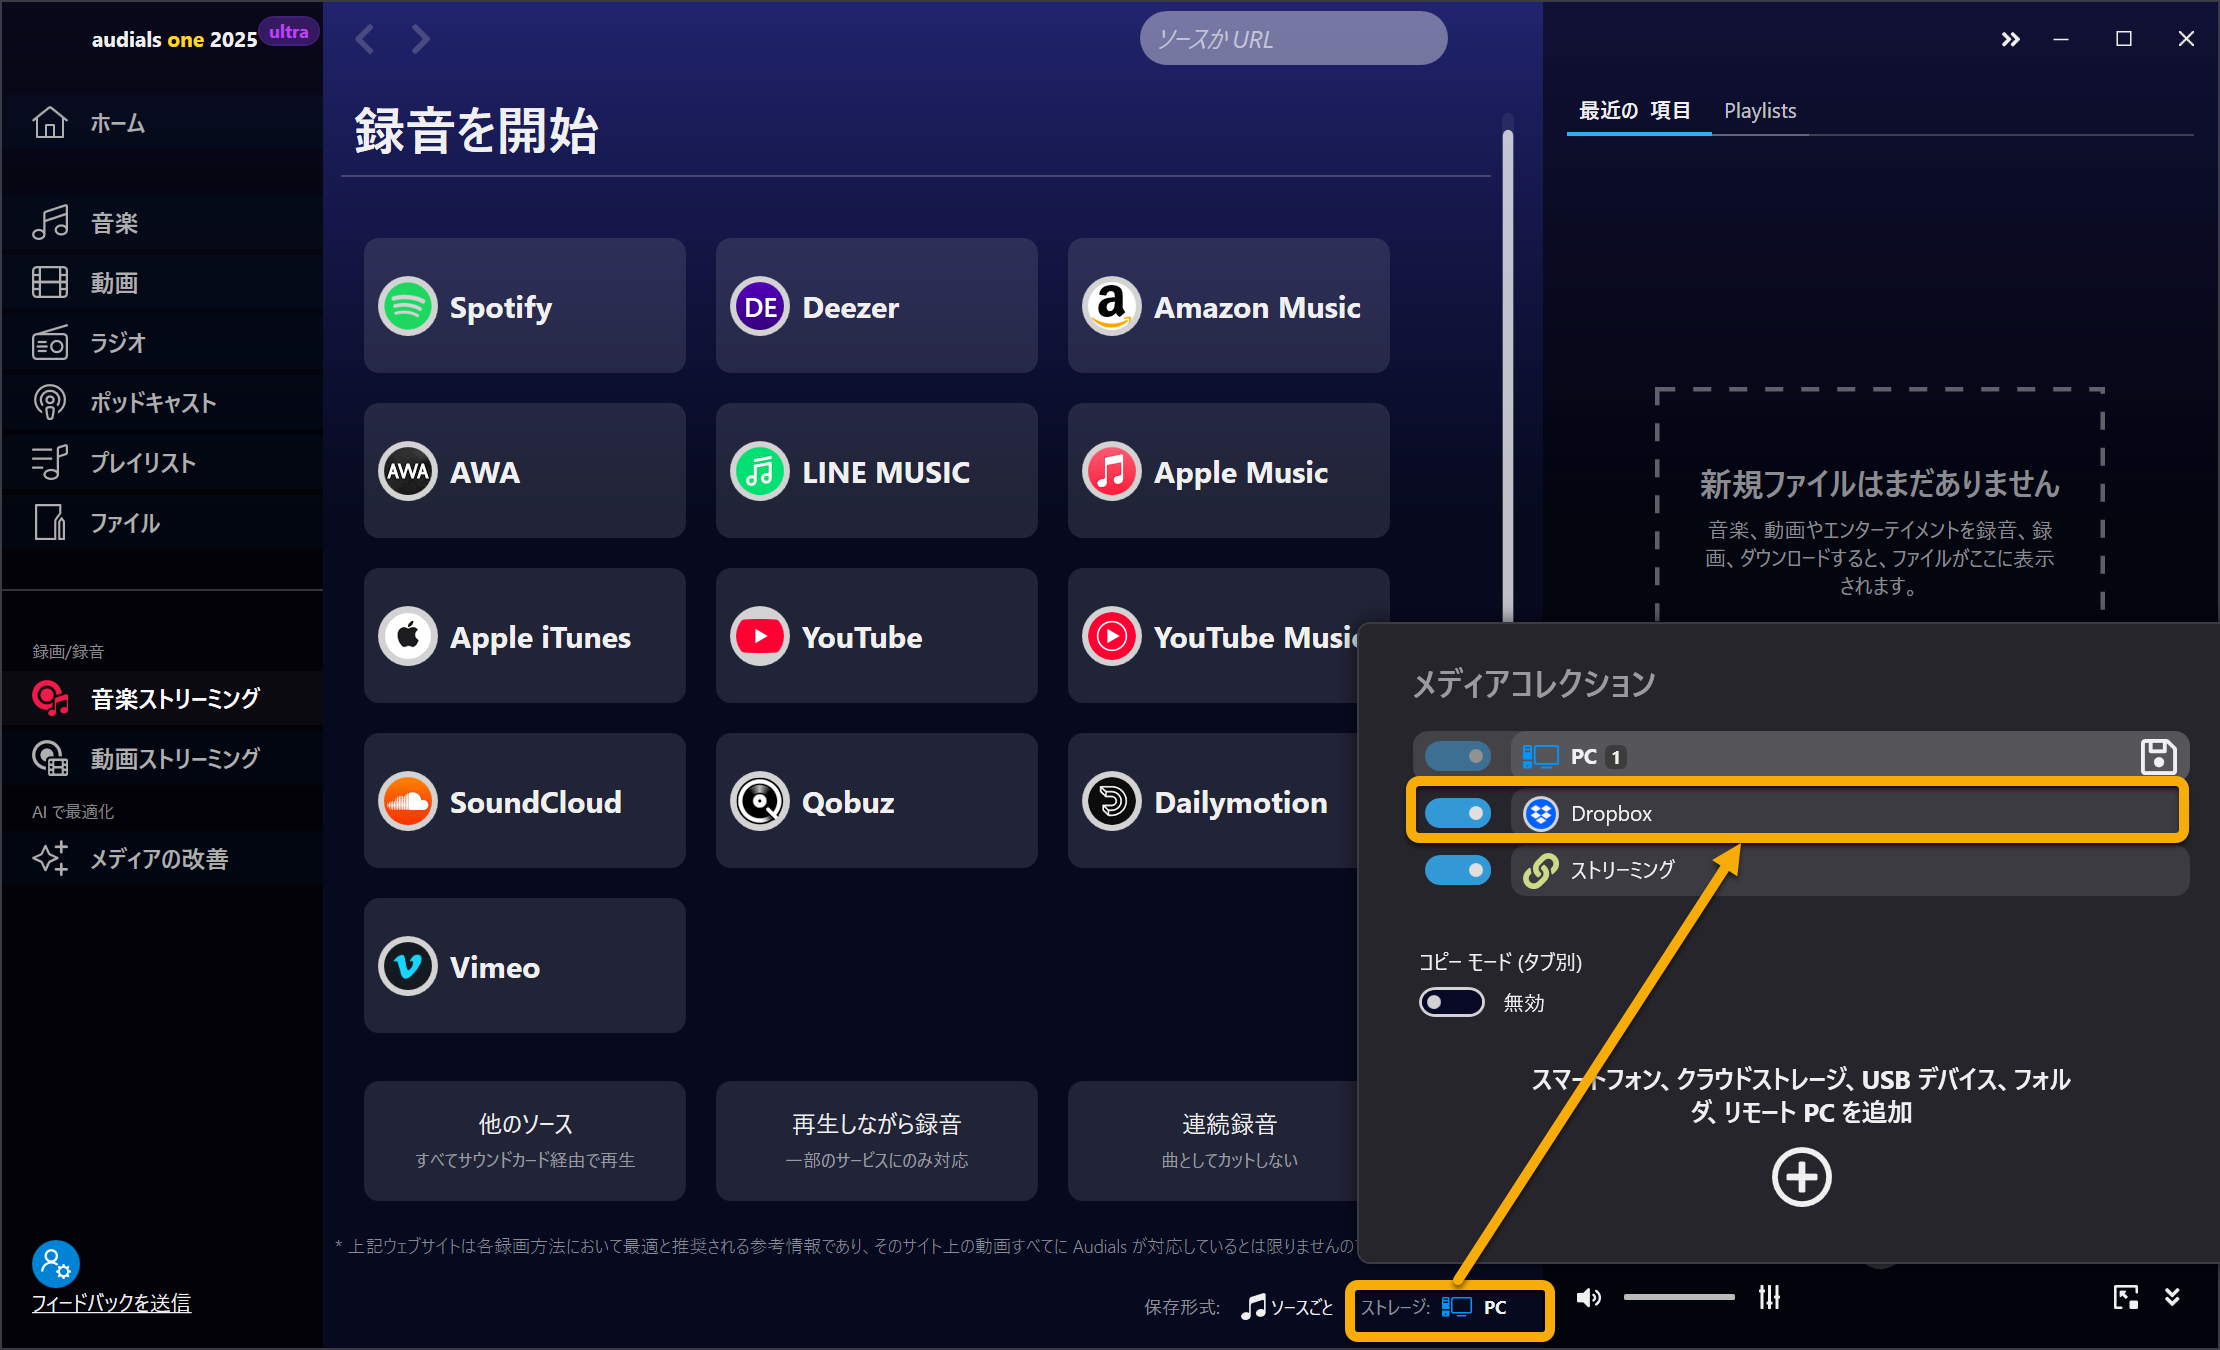Click the save icon on the PC row
The width and height of the screenshot is (2220, 1350).
coord(2158,757)
